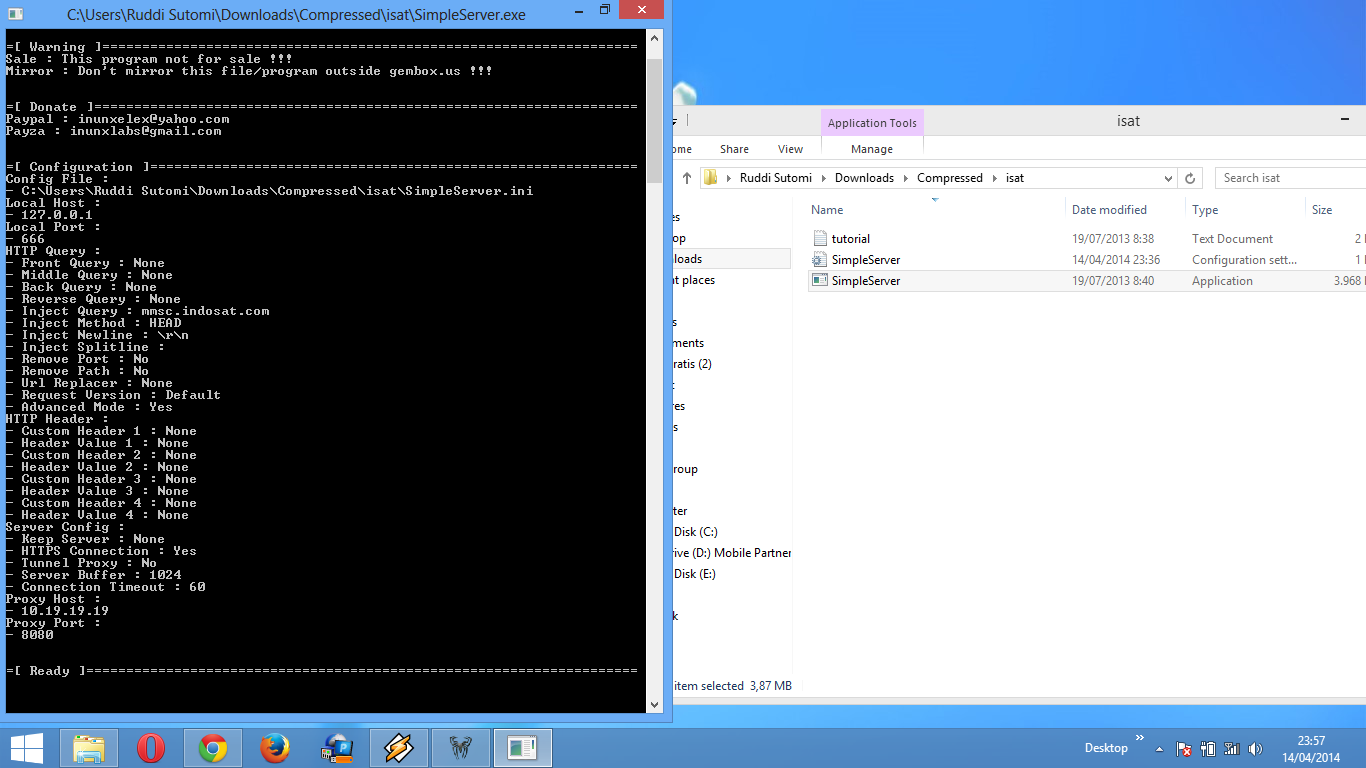This screenshot has height=768, width=1366.
Task: Open the Winamp lightning-bolt taskbar icon
Action: coord(398,748)
